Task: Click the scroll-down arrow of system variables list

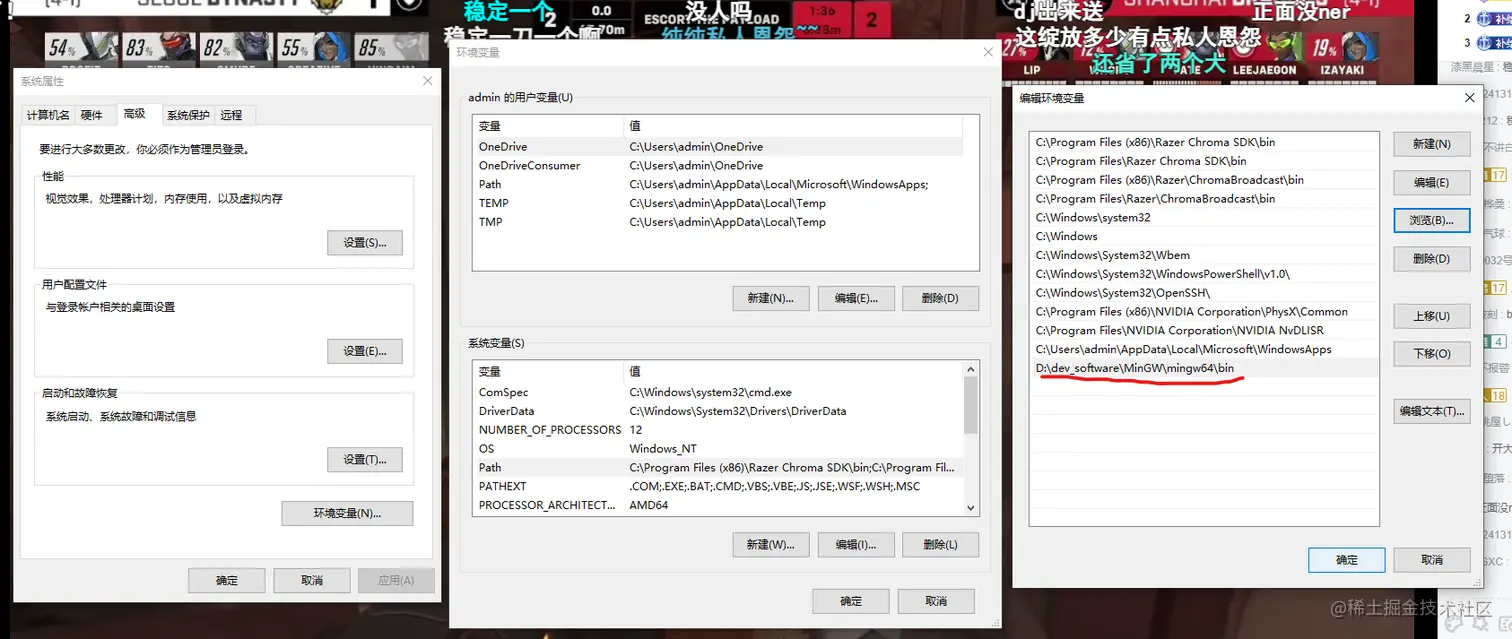Action: click(969, 507)
